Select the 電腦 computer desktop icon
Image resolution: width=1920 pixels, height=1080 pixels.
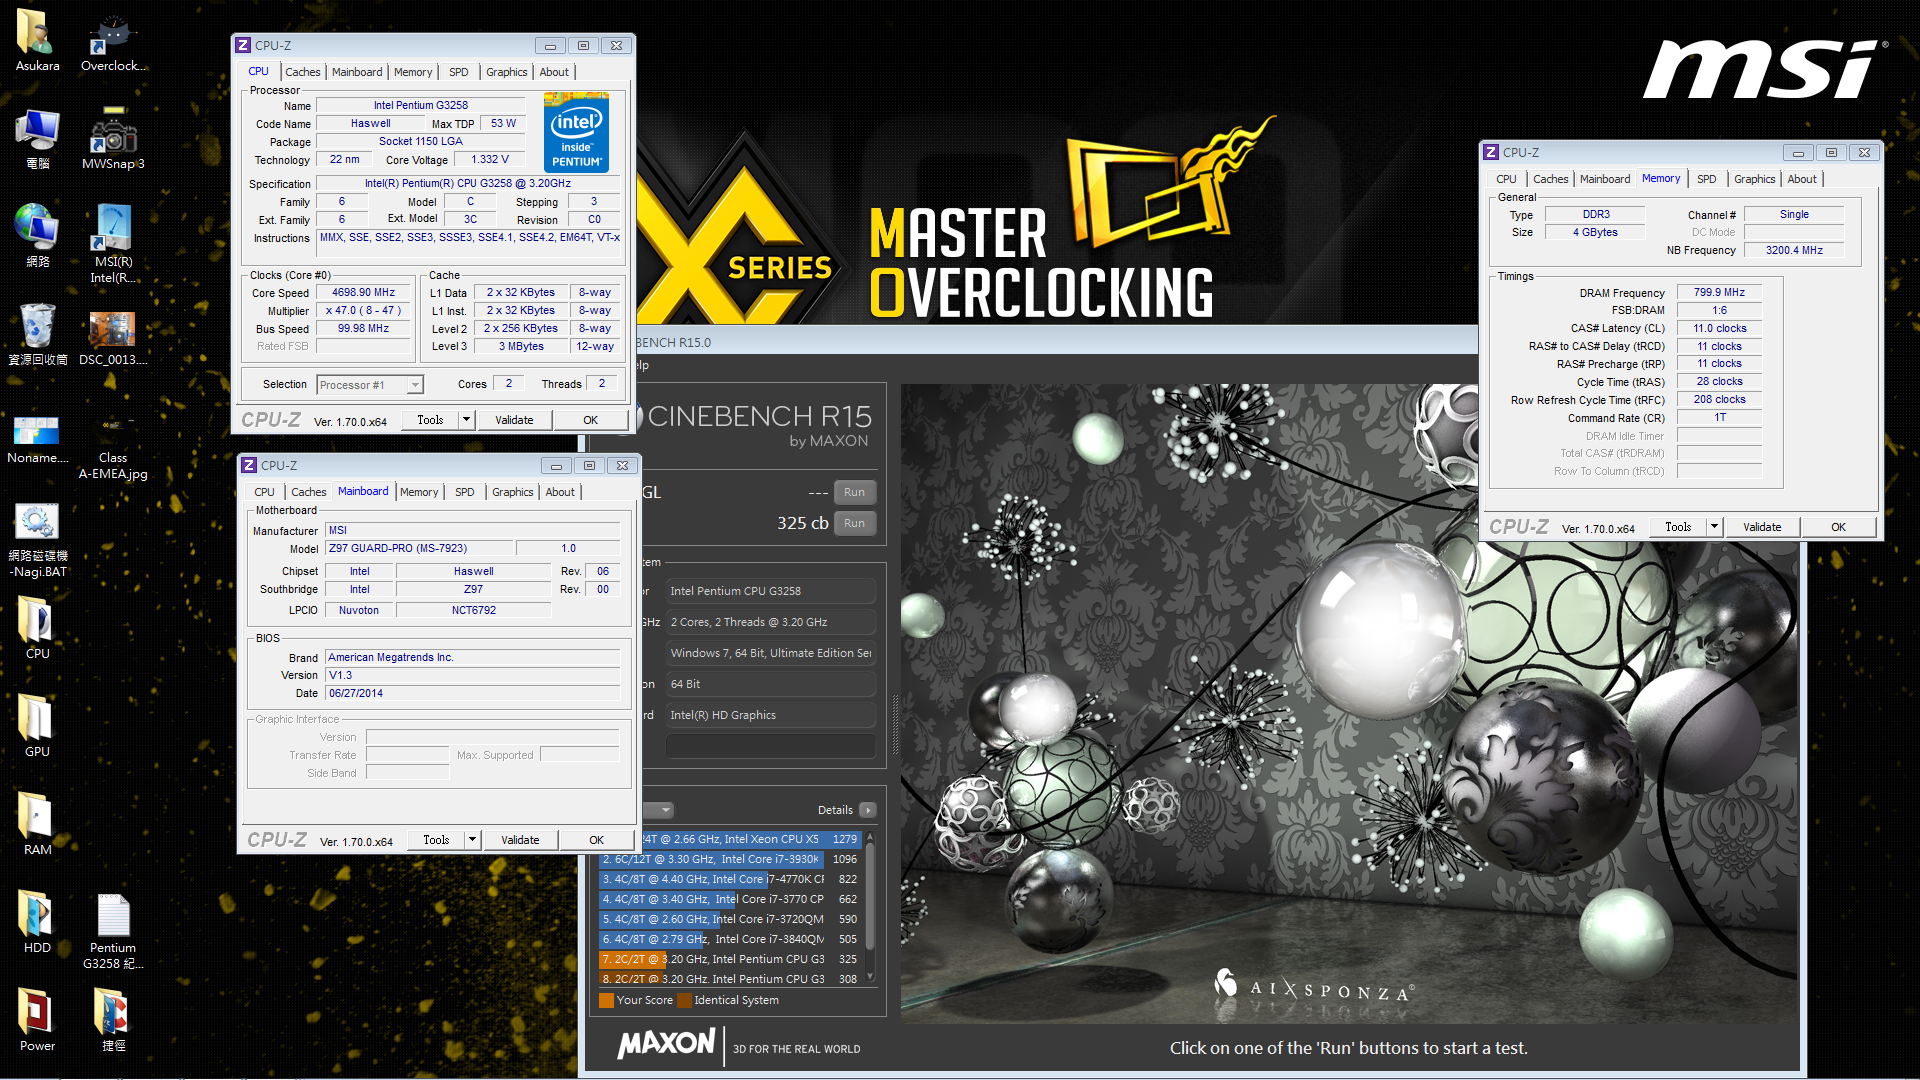tap(37, 138)
